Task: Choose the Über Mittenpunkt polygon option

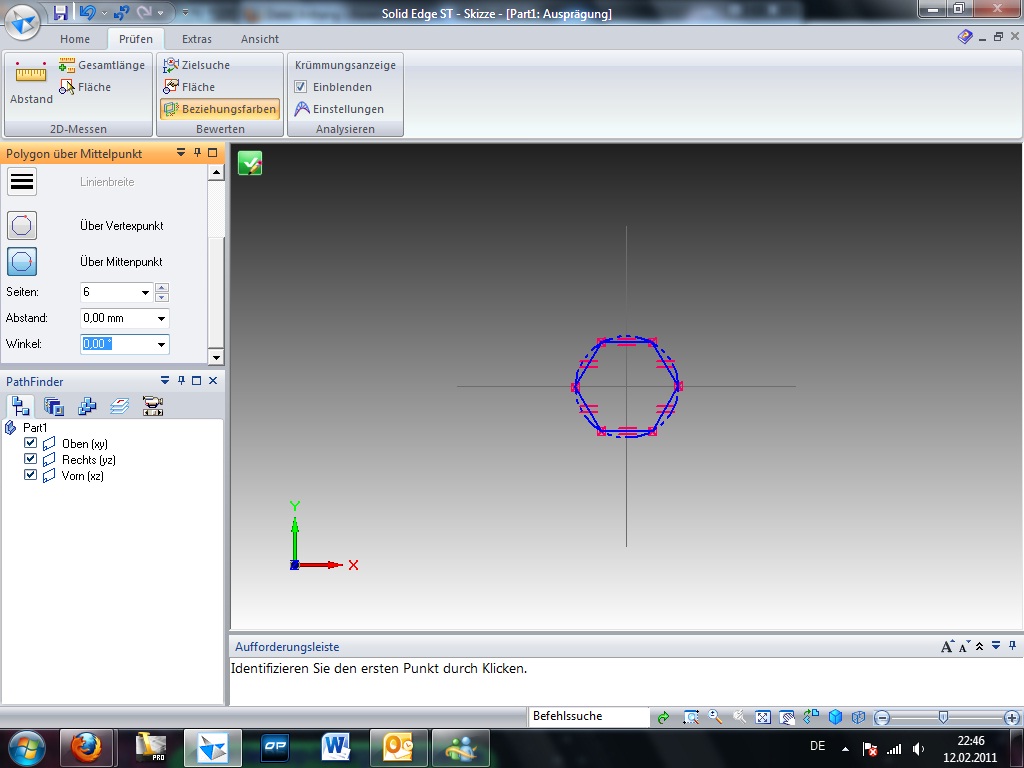Action: (x=22, y=261)
